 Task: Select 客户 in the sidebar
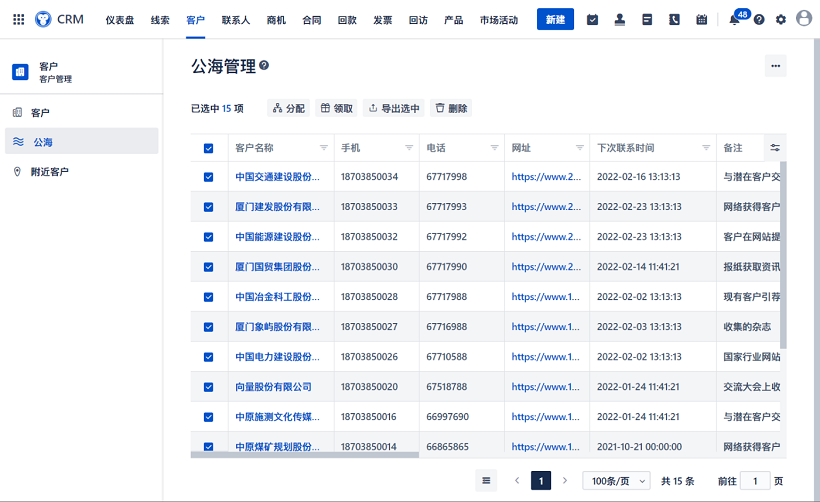click(x=82, y=112)
